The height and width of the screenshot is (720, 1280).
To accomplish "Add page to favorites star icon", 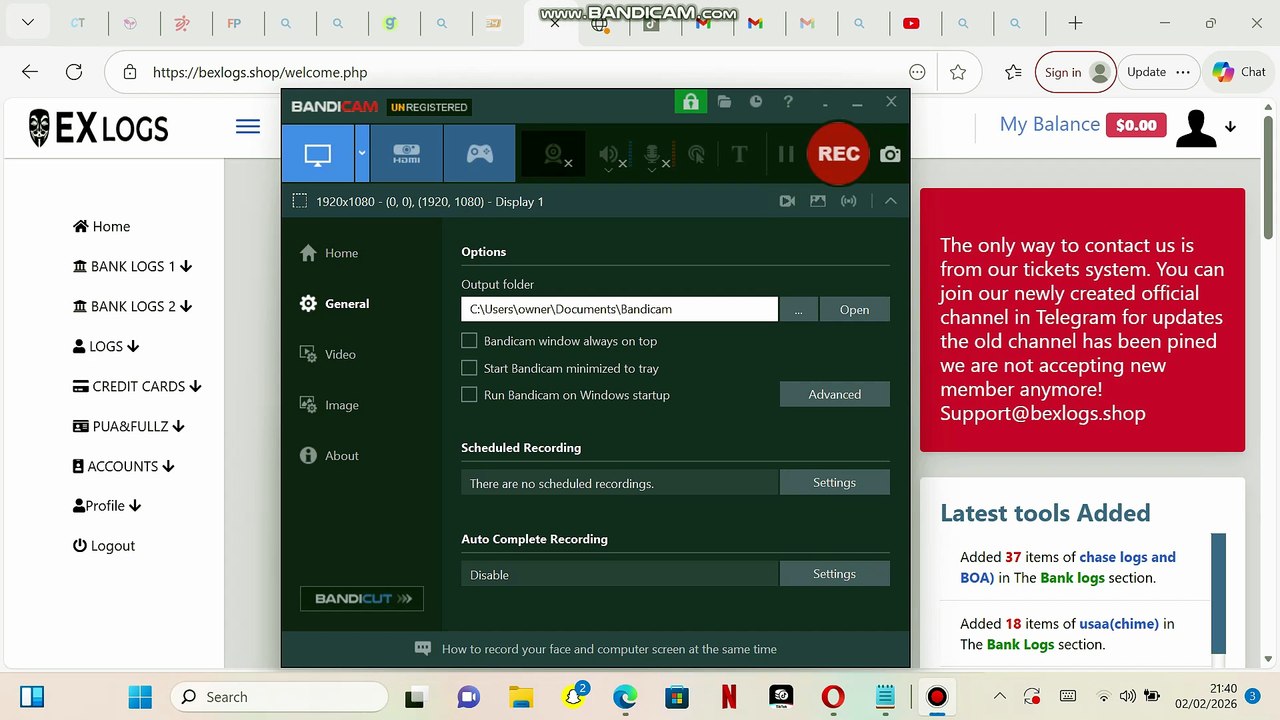I will point(958,72).
